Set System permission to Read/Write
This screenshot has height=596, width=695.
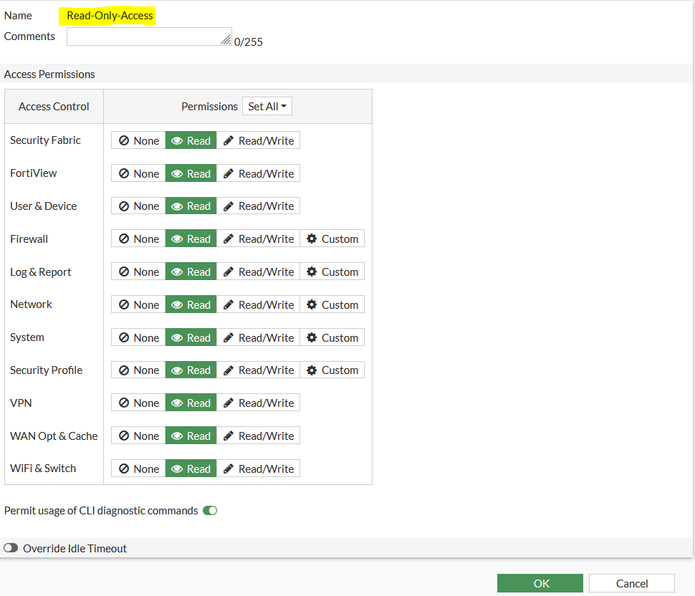[x=258, y=337]
